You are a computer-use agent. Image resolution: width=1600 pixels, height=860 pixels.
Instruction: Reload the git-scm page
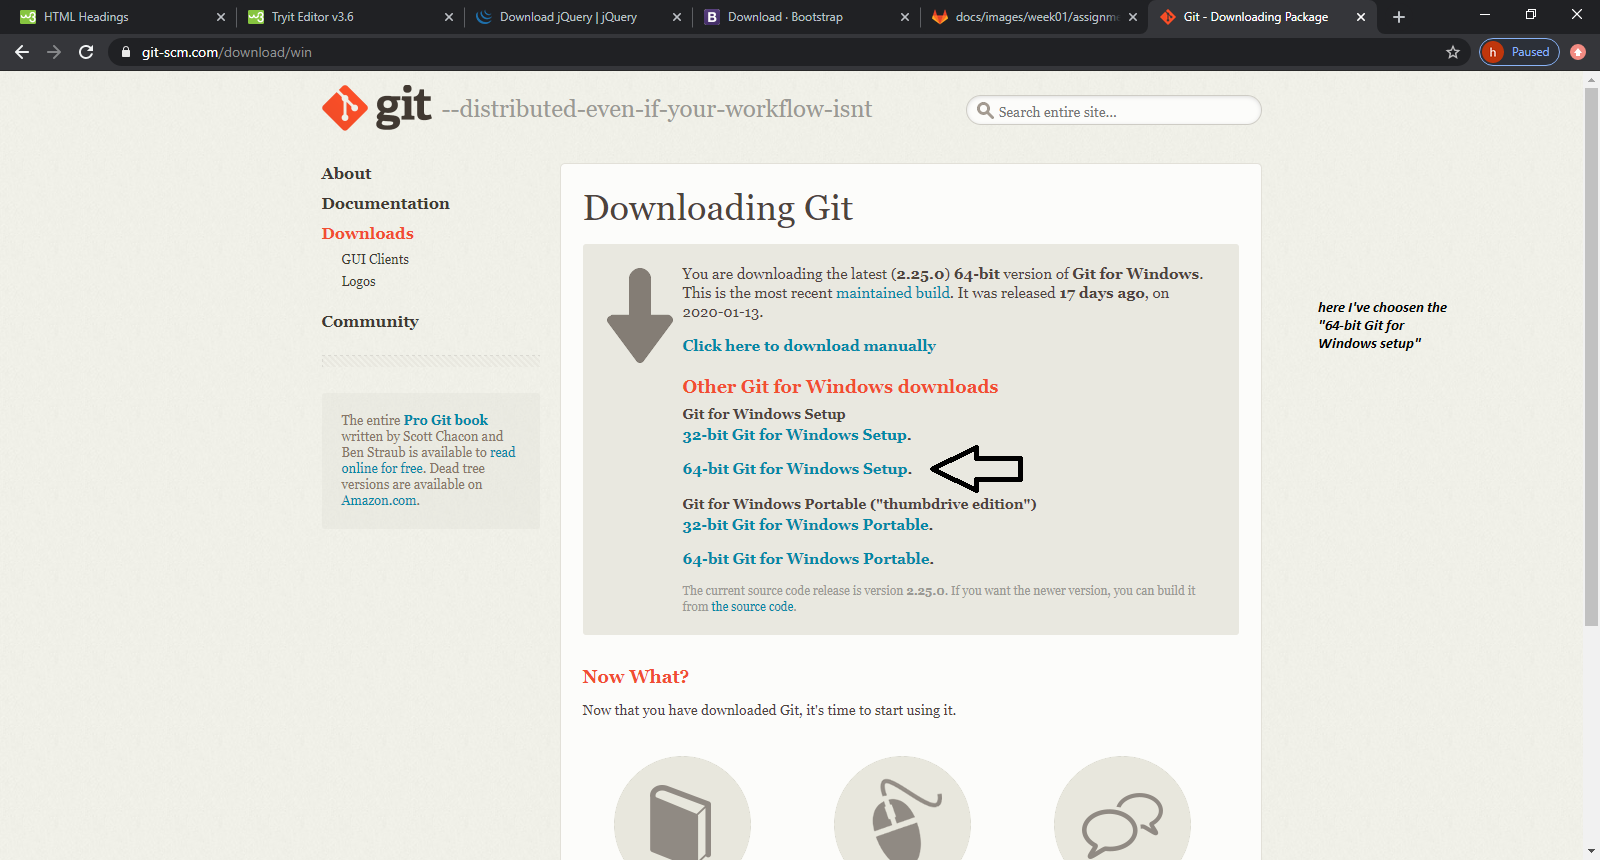[86, 52]
